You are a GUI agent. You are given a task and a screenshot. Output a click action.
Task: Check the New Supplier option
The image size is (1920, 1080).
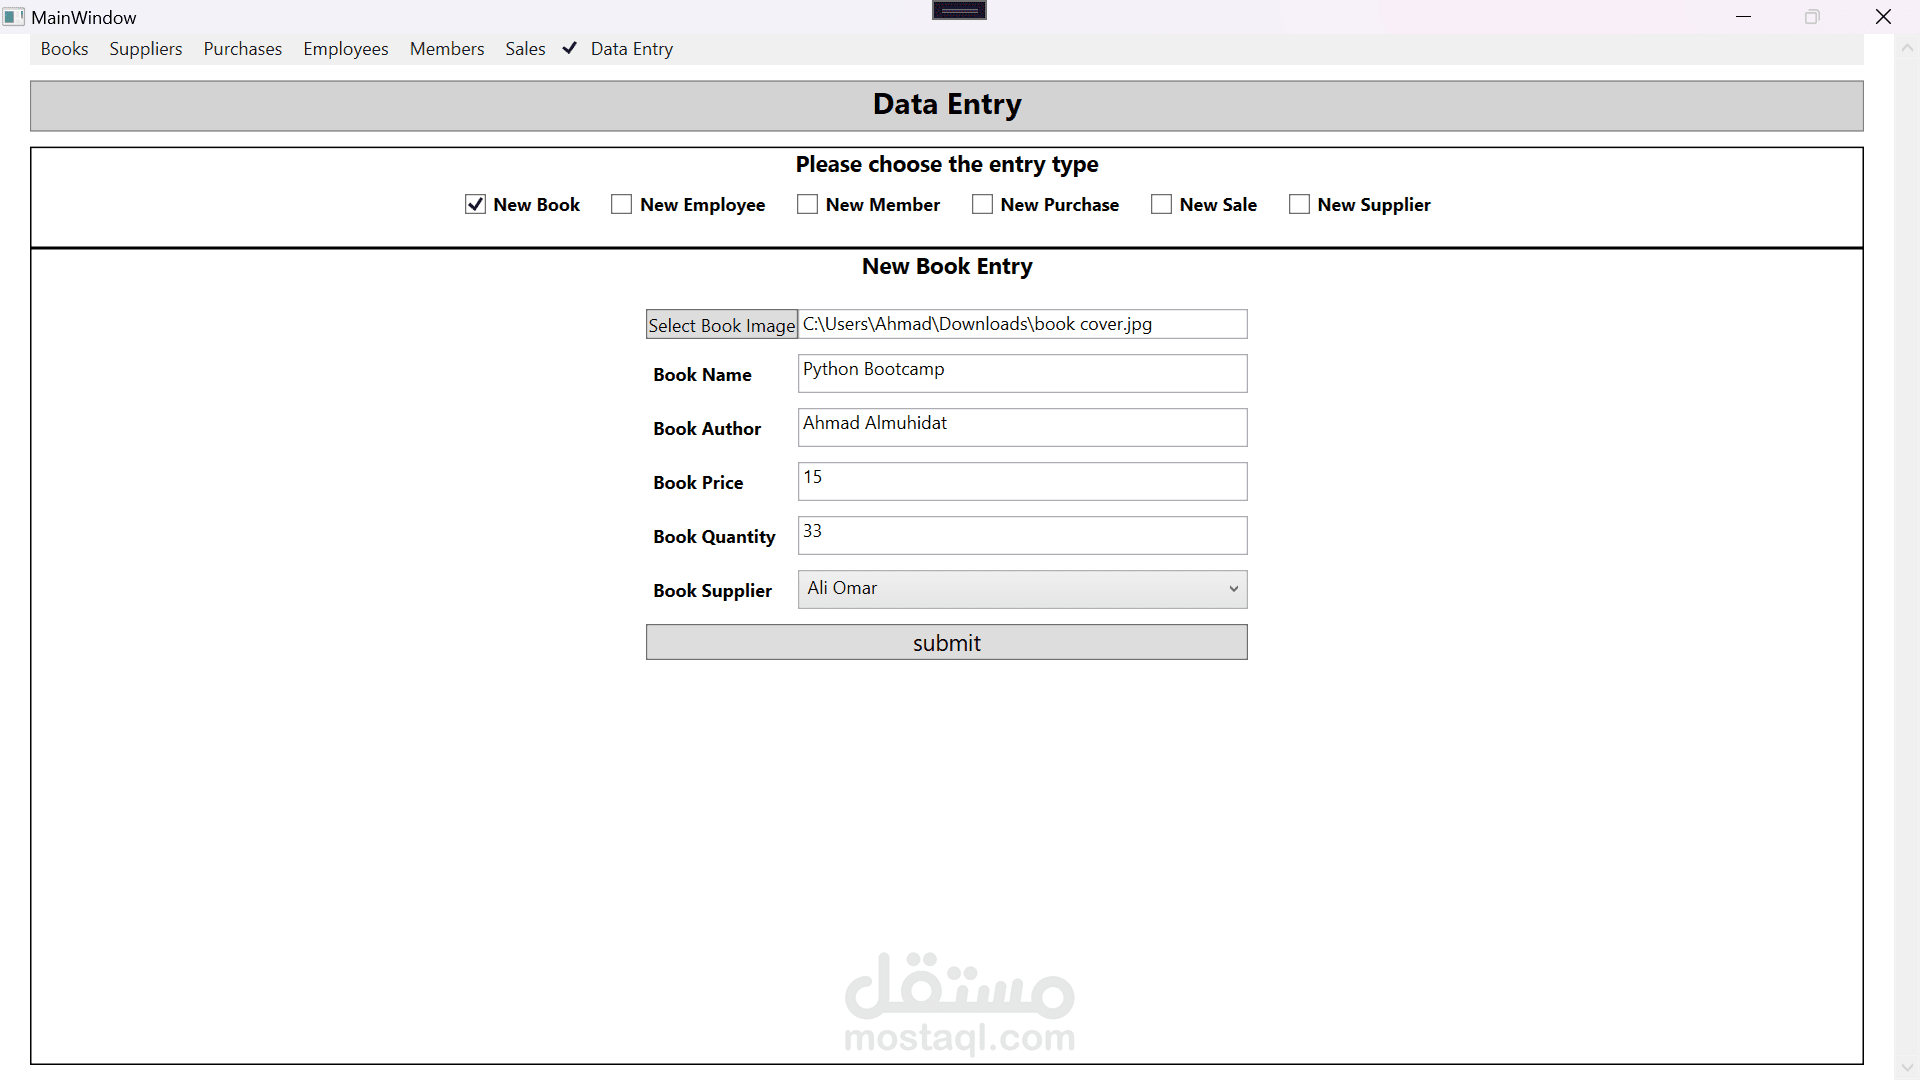pos(1299,205)
